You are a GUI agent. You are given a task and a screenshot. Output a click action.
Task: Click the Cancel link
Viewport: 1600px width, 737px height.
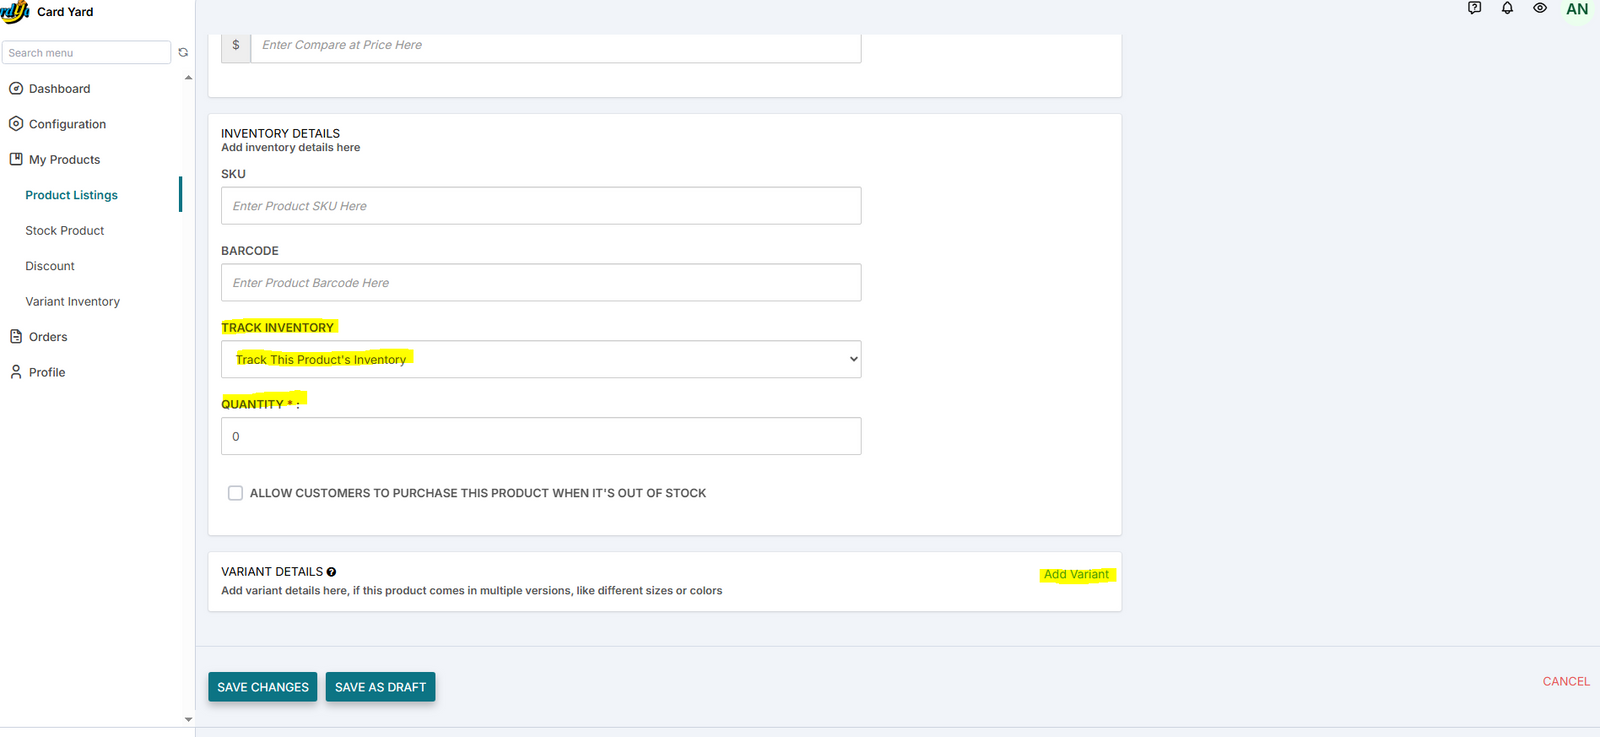1565,682
